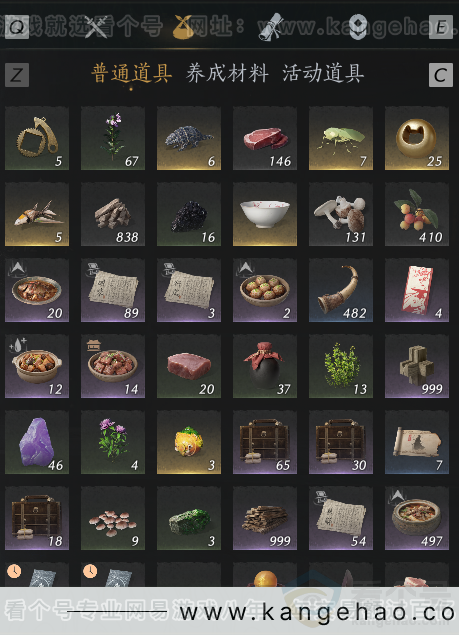Screen dimensions: 459x636
Task: Switch to 养成材料 tab
Action: (x=227, y=74)
